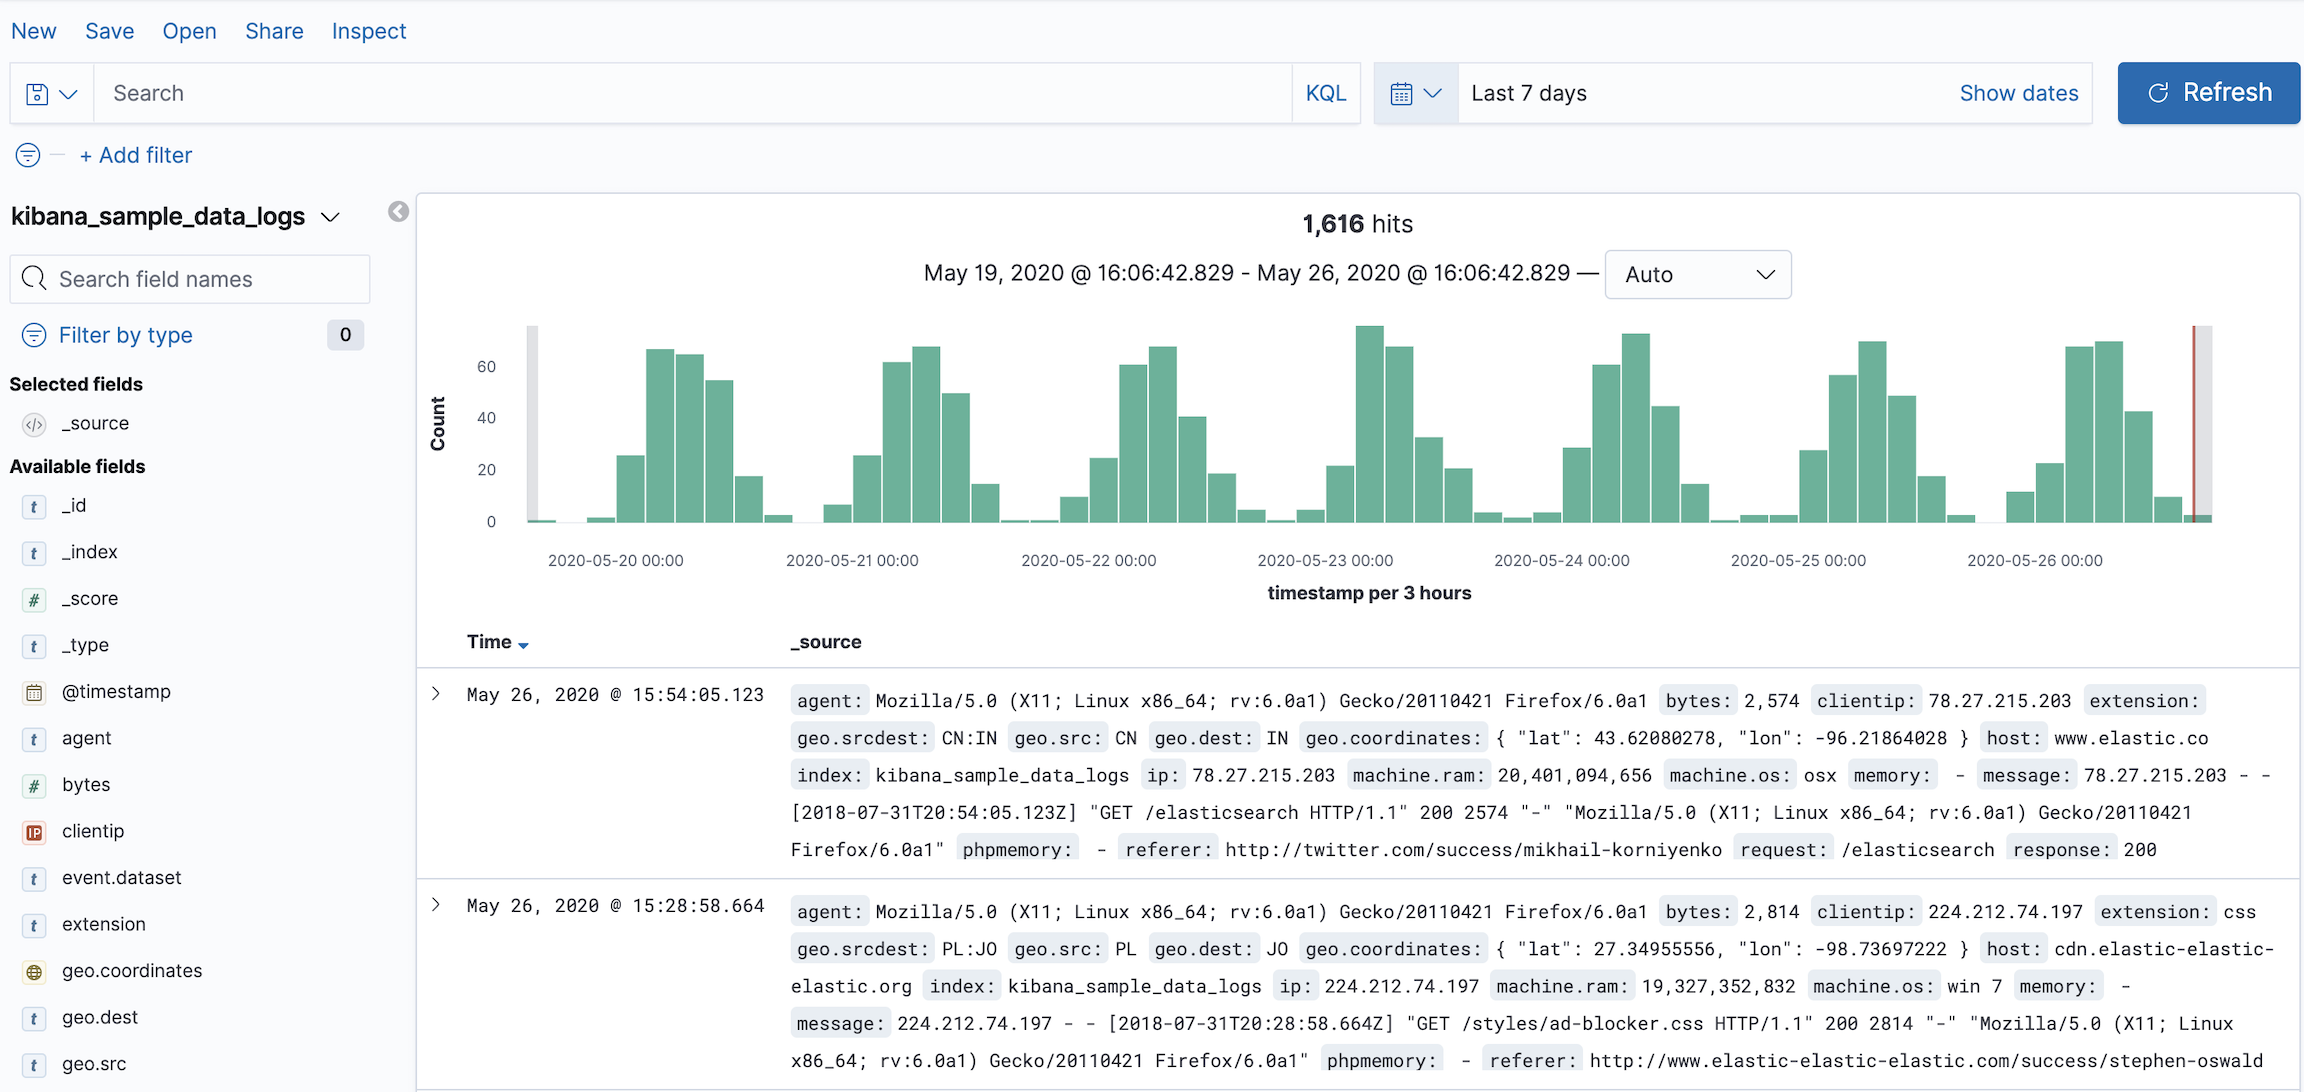Click the Share menu item

click(274, 31)
